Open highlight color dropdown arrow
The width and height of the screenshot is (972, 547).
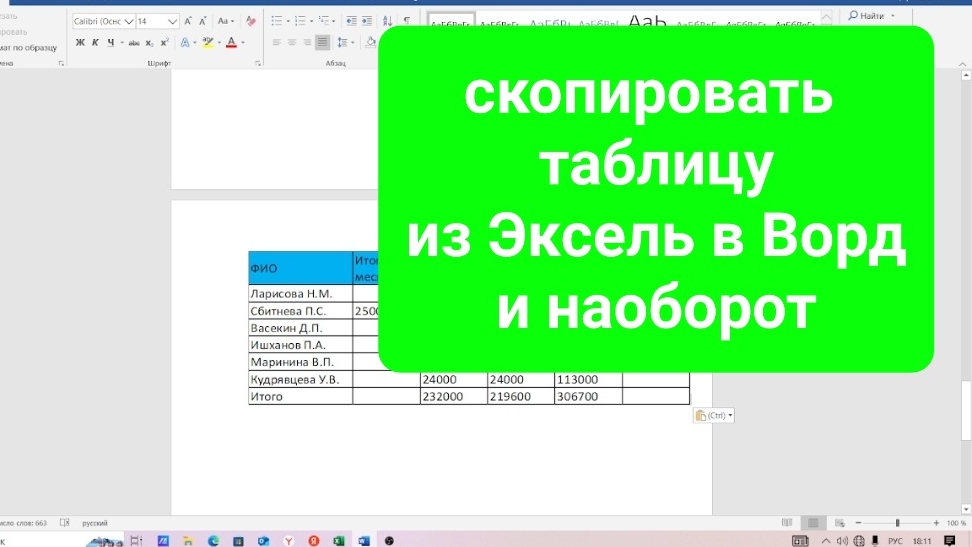click(x=219, y=42)
